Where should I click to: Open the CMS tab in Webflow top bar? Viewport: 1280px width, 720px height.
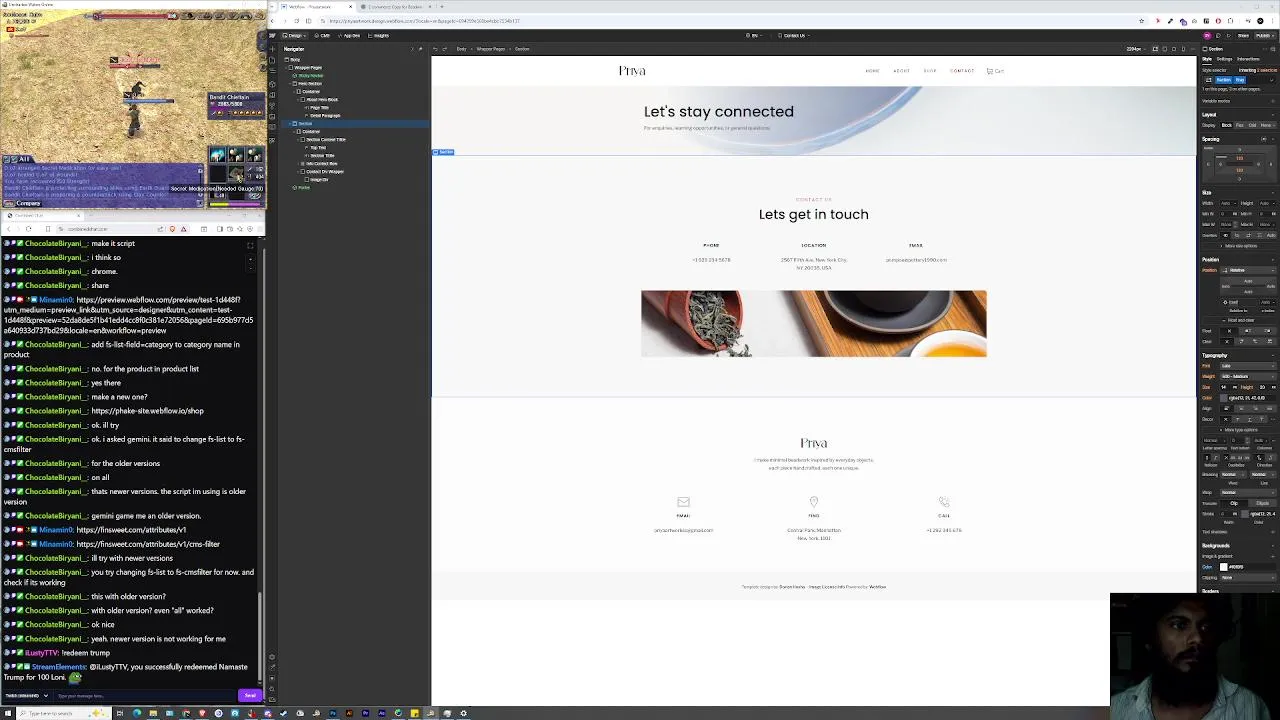coord(324,35)
